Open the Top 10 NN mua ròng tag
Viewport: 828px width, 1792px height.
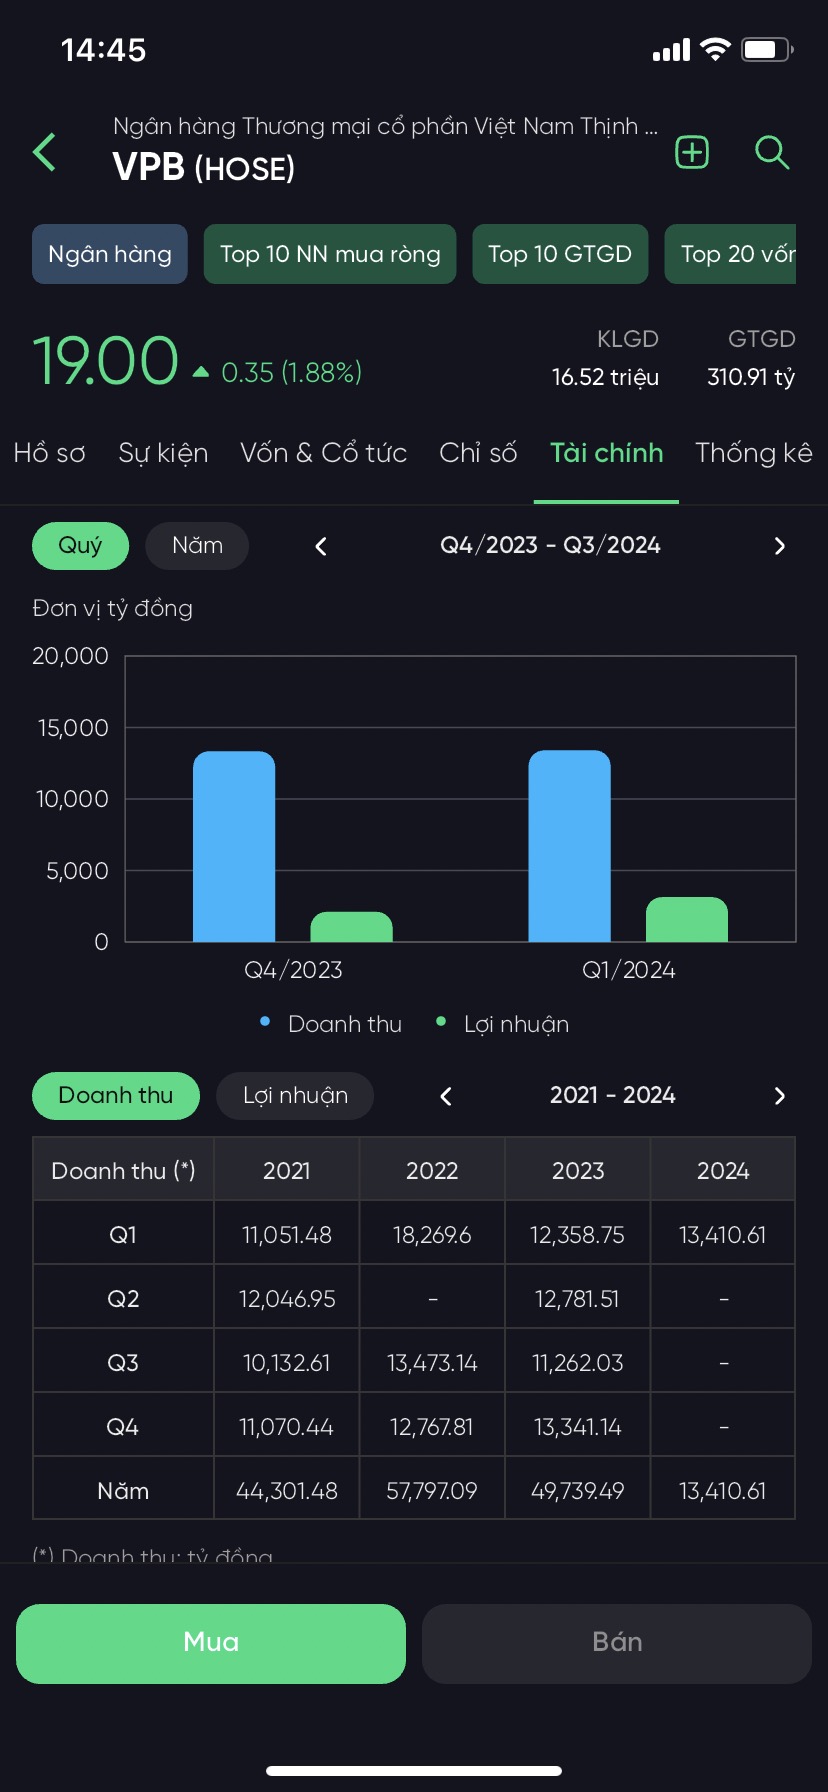[x=330, y=254]
